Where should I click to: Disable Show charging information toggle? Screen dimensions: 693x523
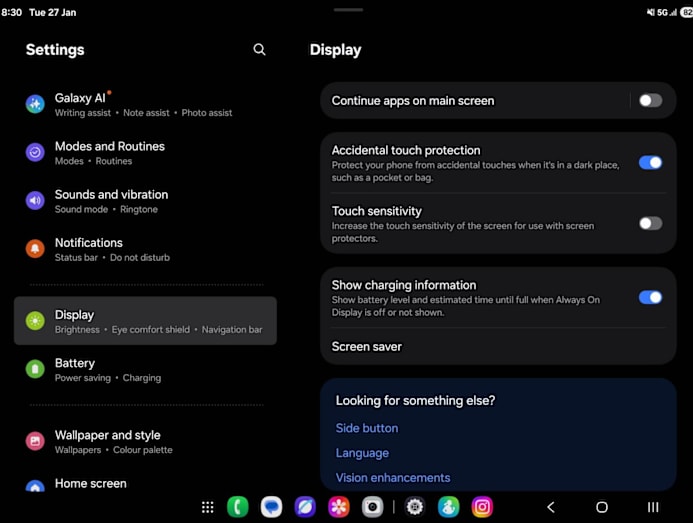(x=650, y=297)
